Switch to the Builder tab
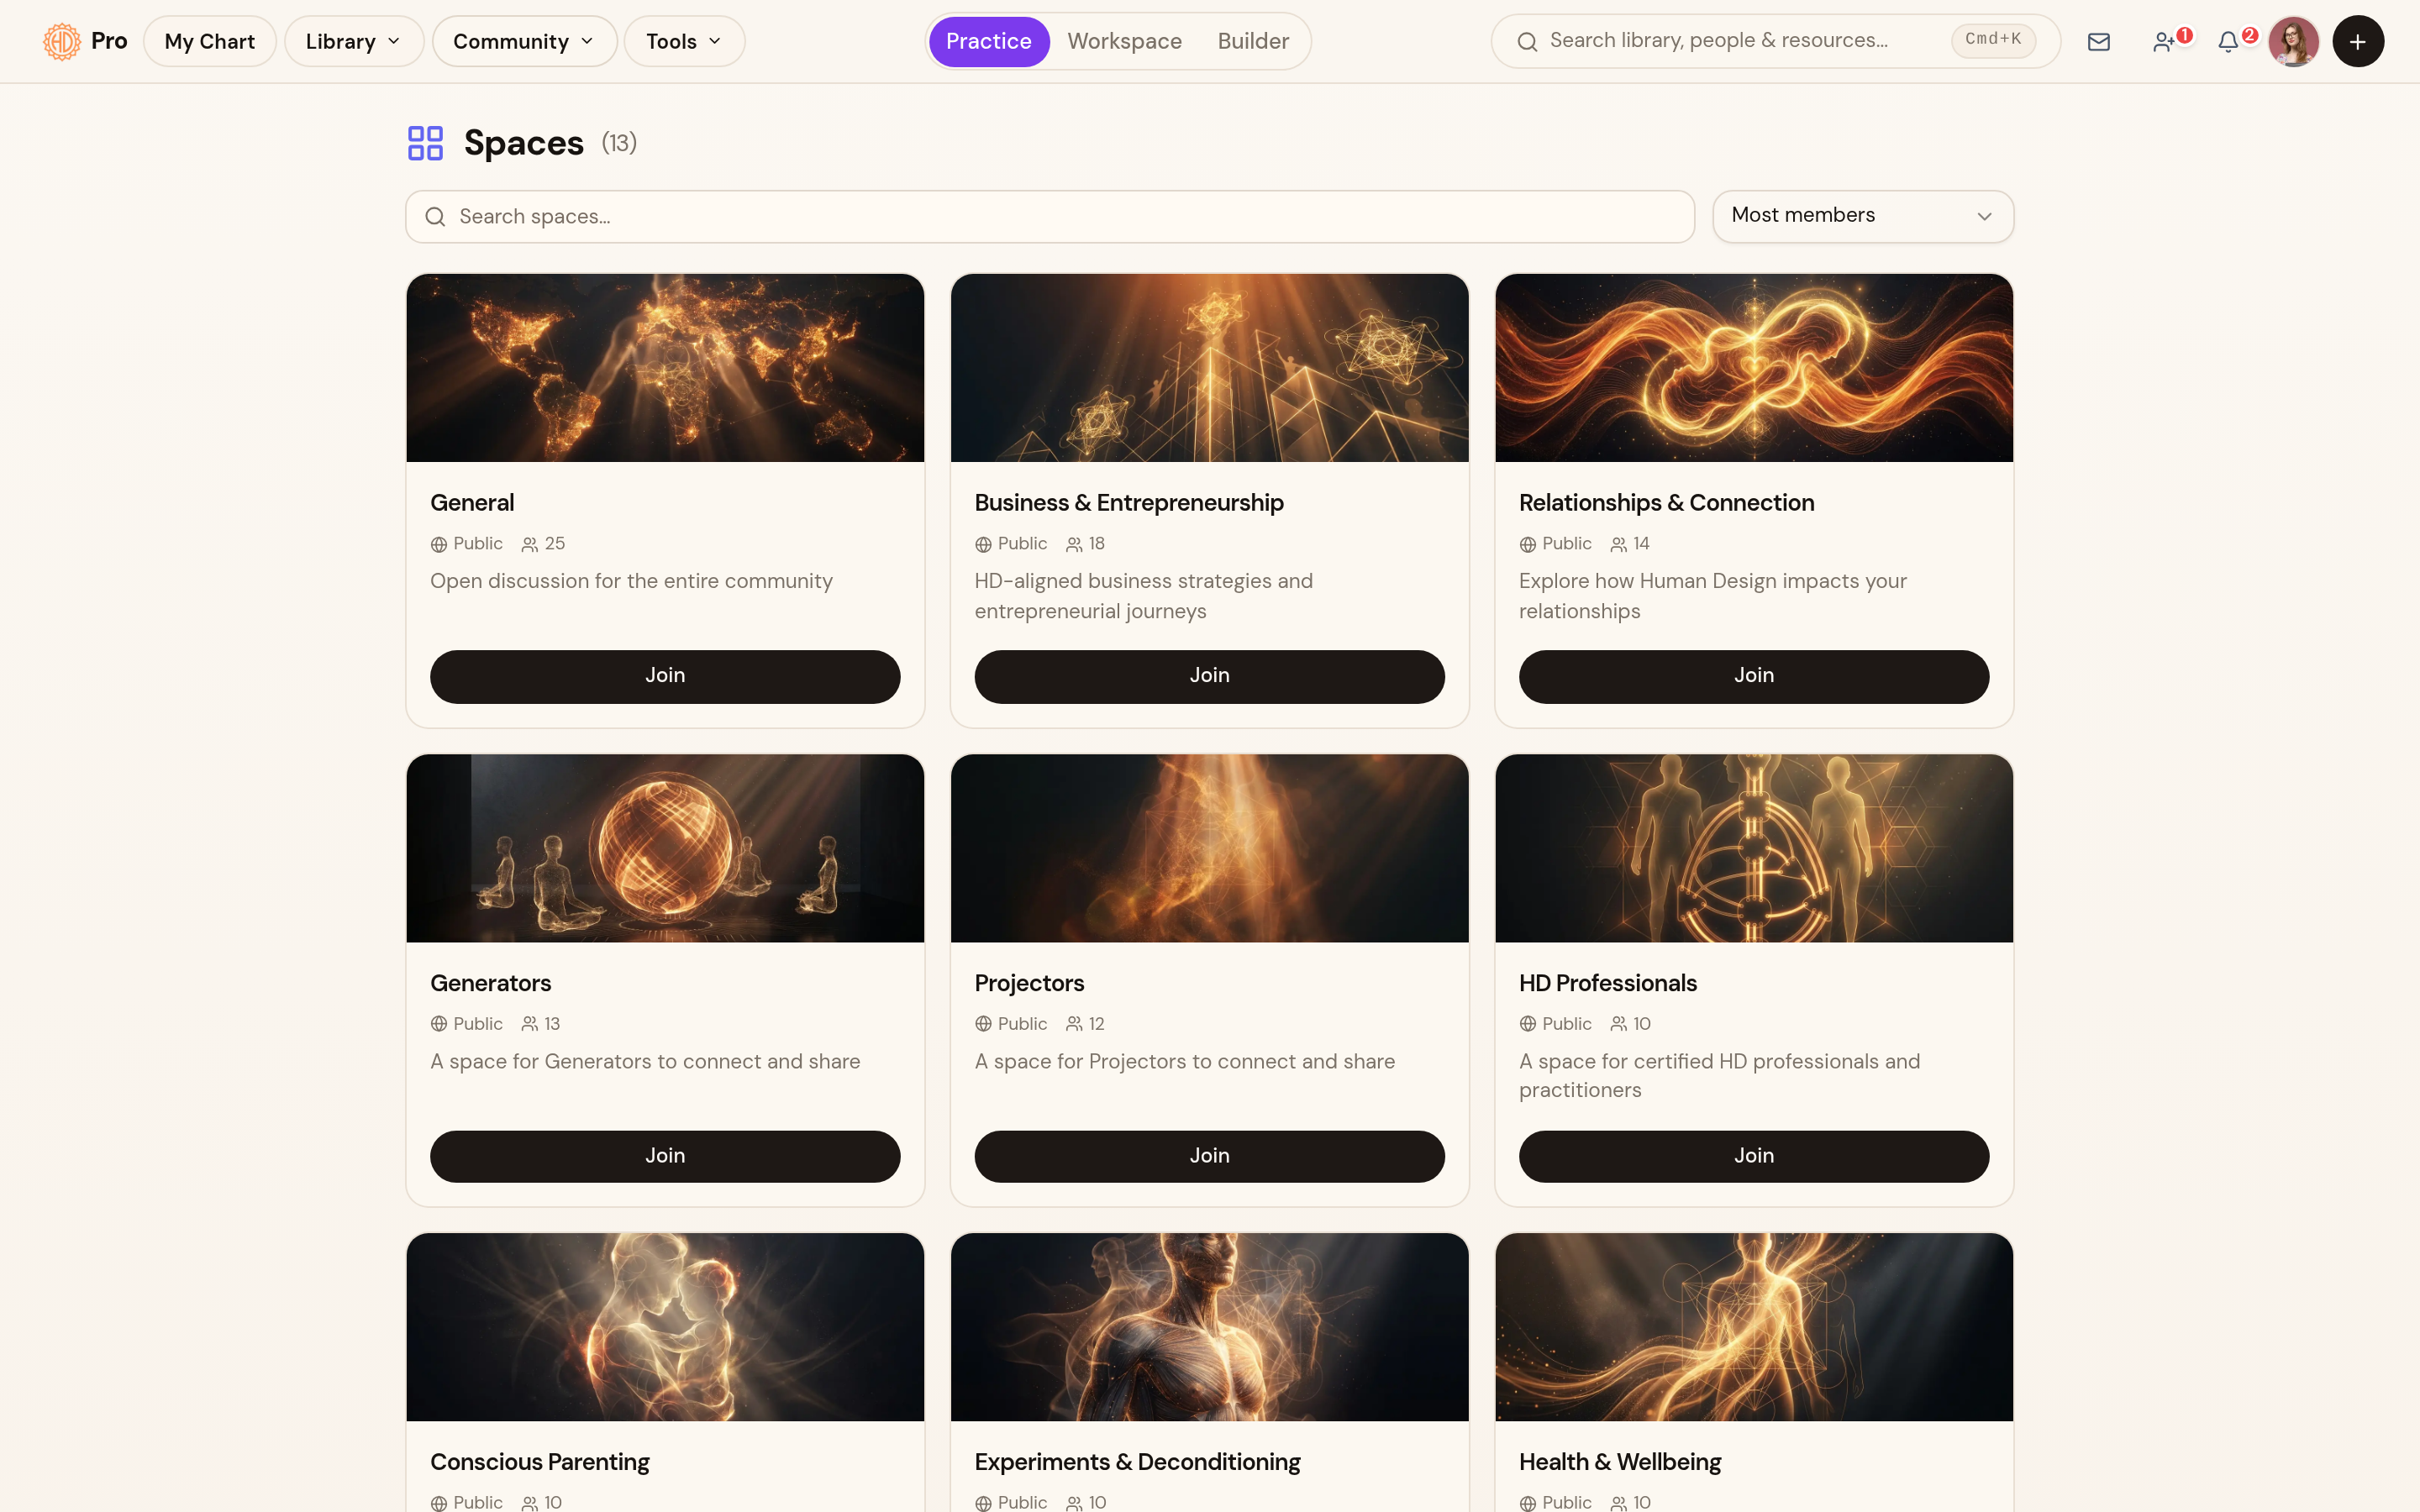The height and width of the screenshot is (1512, 2420). click(1252, 41)
